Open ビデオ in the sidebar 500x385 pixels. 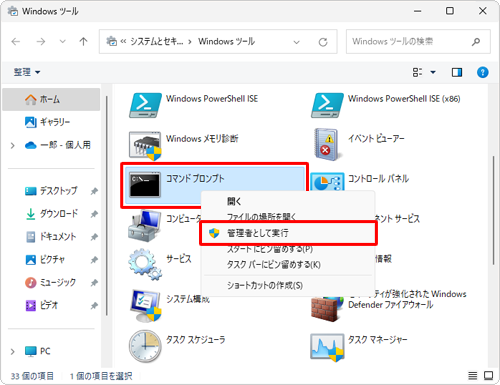click(51, 305)
